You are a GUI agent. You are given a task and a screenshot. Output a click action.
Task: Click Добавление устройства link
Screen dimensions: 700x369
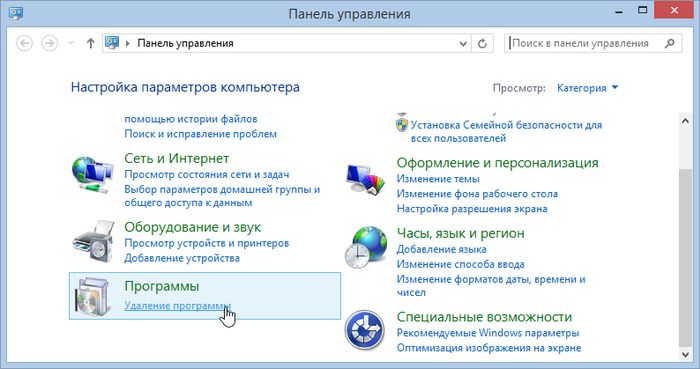coord(182,258)
